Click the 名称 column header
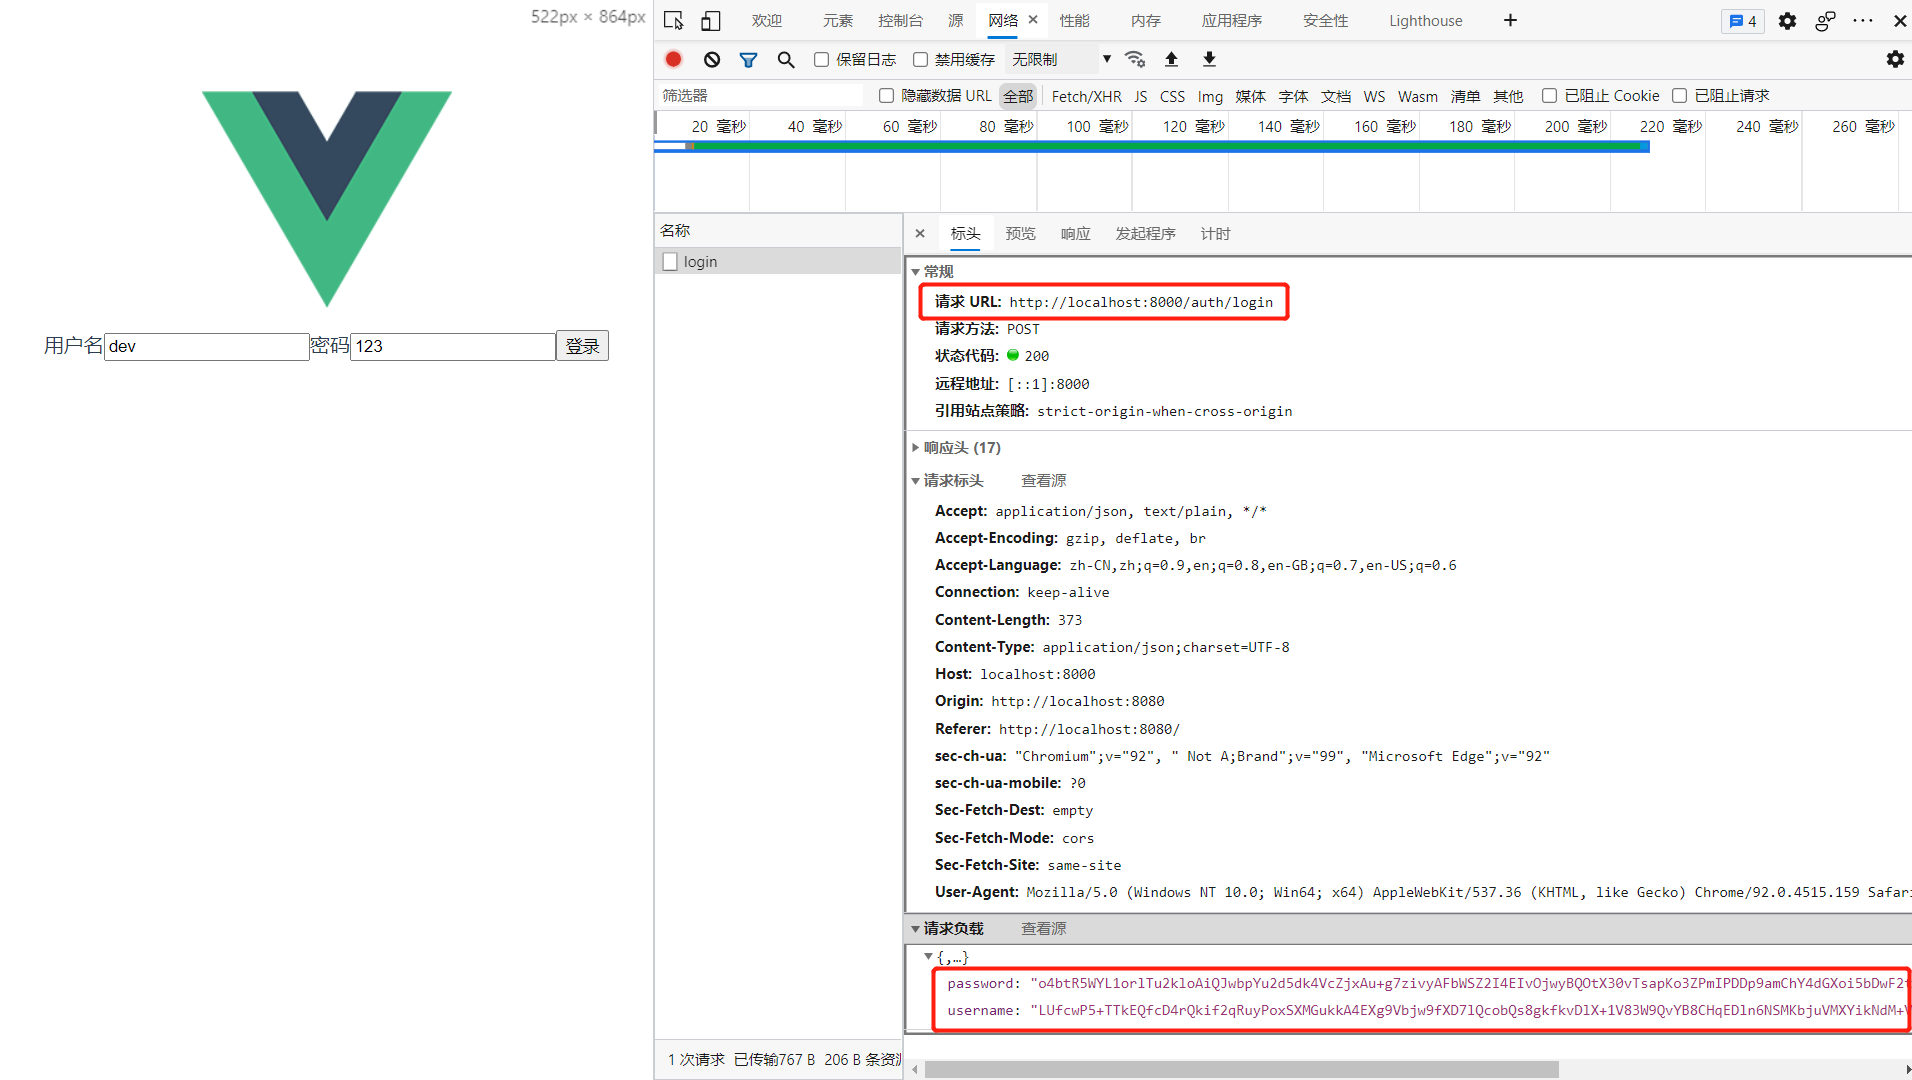The width and height of the screenshot is (1912, 1080). [x=778, y=230]
